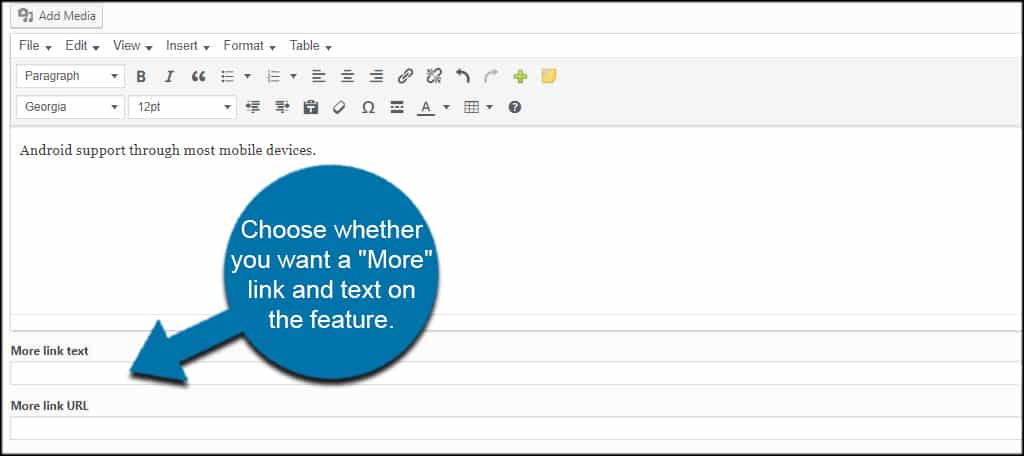This screenshot has height=456, width=1024.
Task: Apply blockquote formatting
Action: 199,76
